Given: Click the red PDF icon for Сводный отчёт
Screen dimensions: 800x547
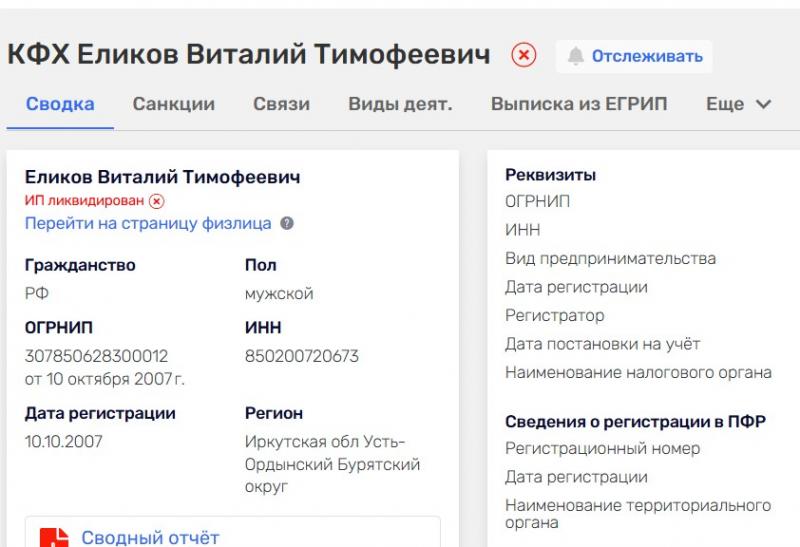Looking at the screenshot, I should point(54,538).
